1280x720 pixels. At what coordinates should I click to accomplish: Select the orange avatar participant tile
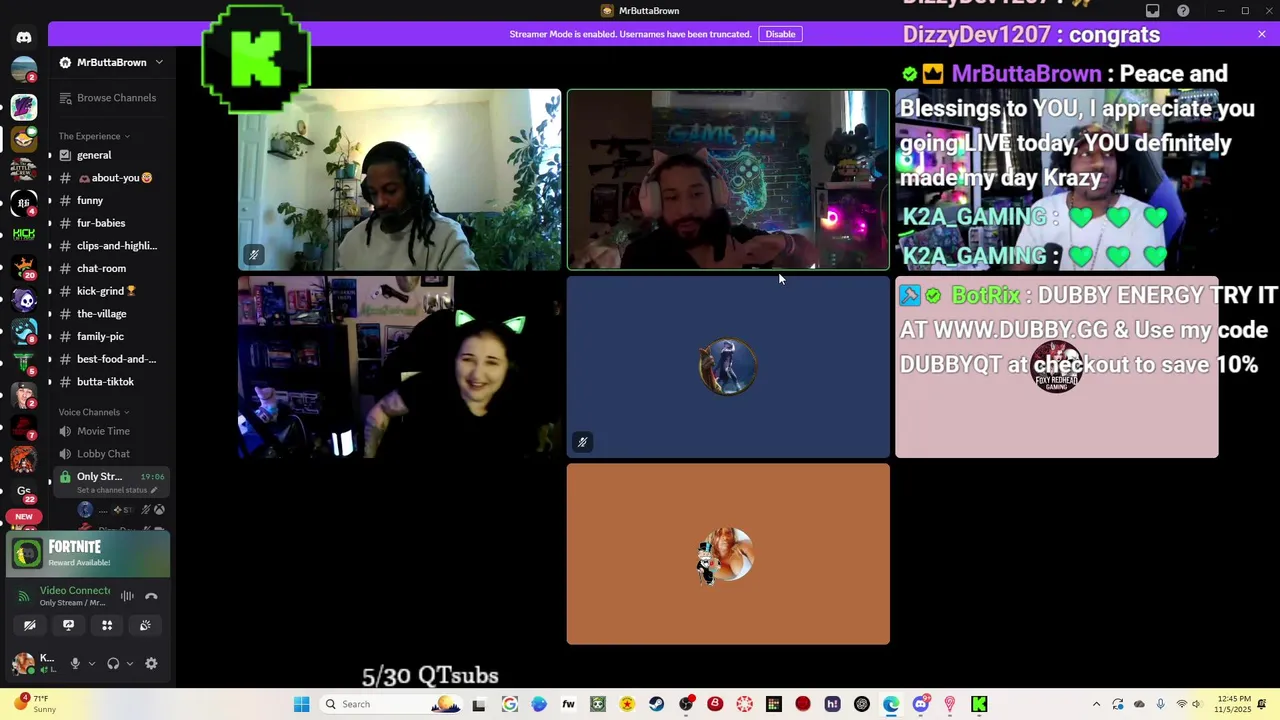[728, 554]
